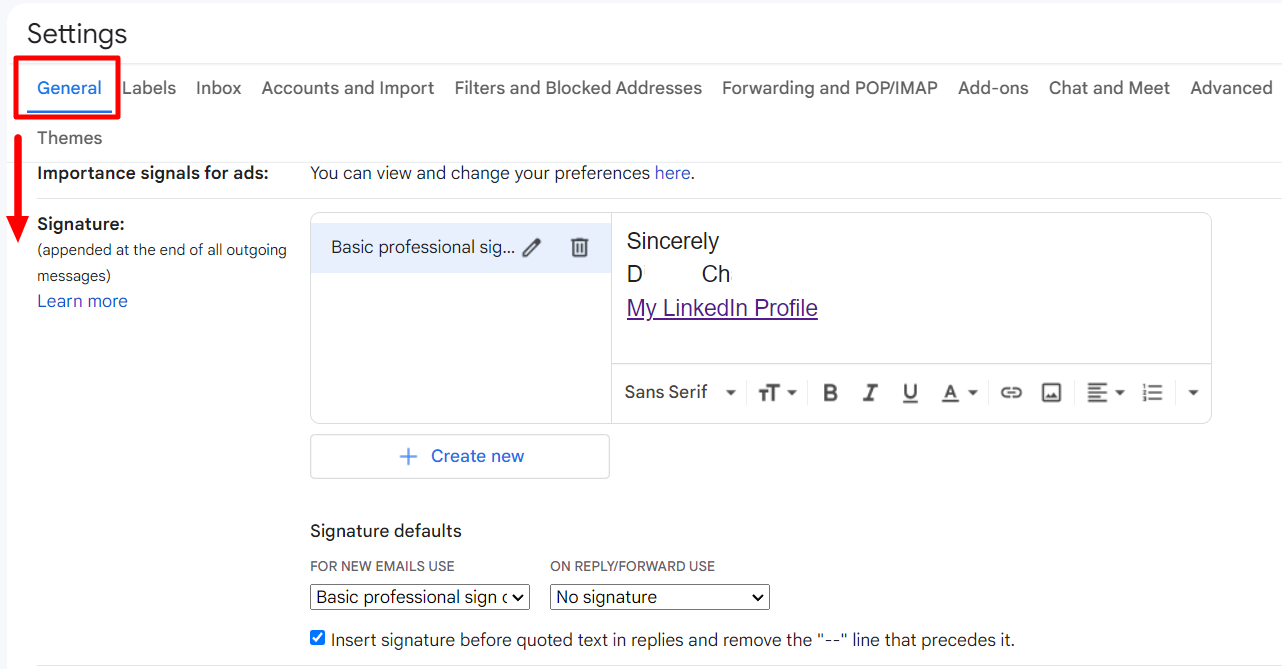Apply italic formatting in signature toolbar
The width and height of the screenshot is (1282, 669).
870,393
